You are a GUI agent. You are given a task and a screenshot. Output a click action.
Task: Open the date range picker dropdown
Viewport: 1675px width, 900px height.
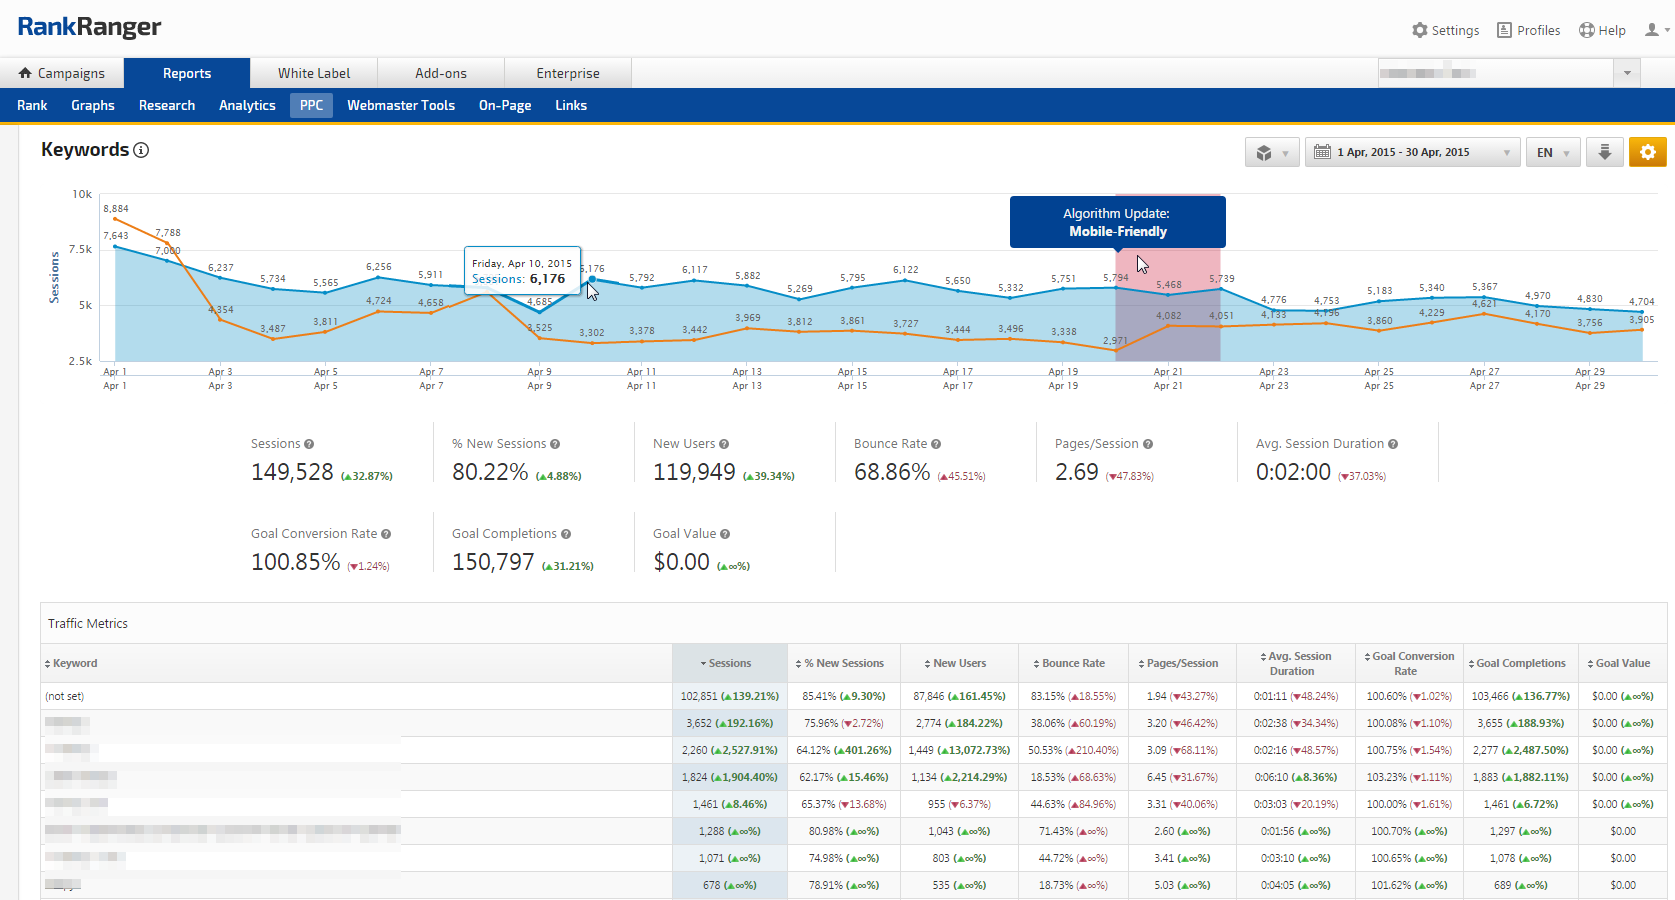tap(1411, 152)
